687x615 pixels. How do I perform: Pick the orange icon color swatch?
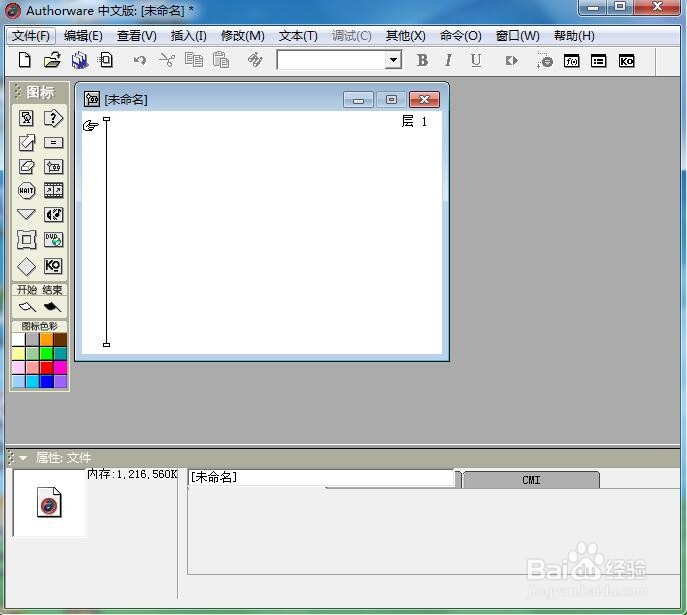pos(46,339)
